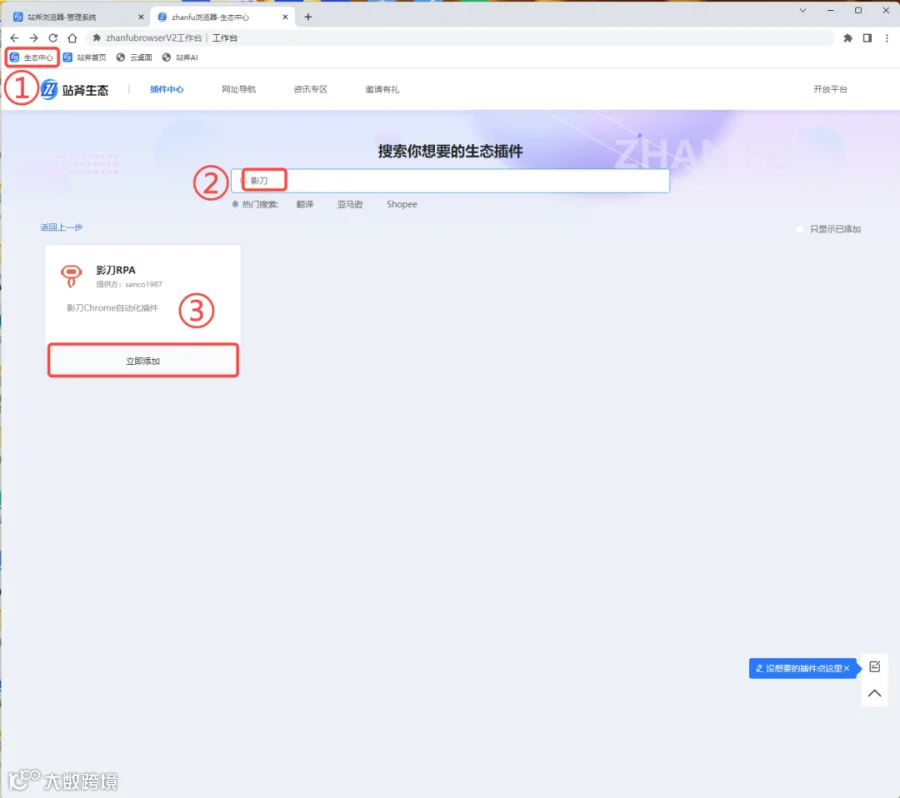Reload the page with refresh icon
This screenshot has height=798, width=900.
[53, 38]
